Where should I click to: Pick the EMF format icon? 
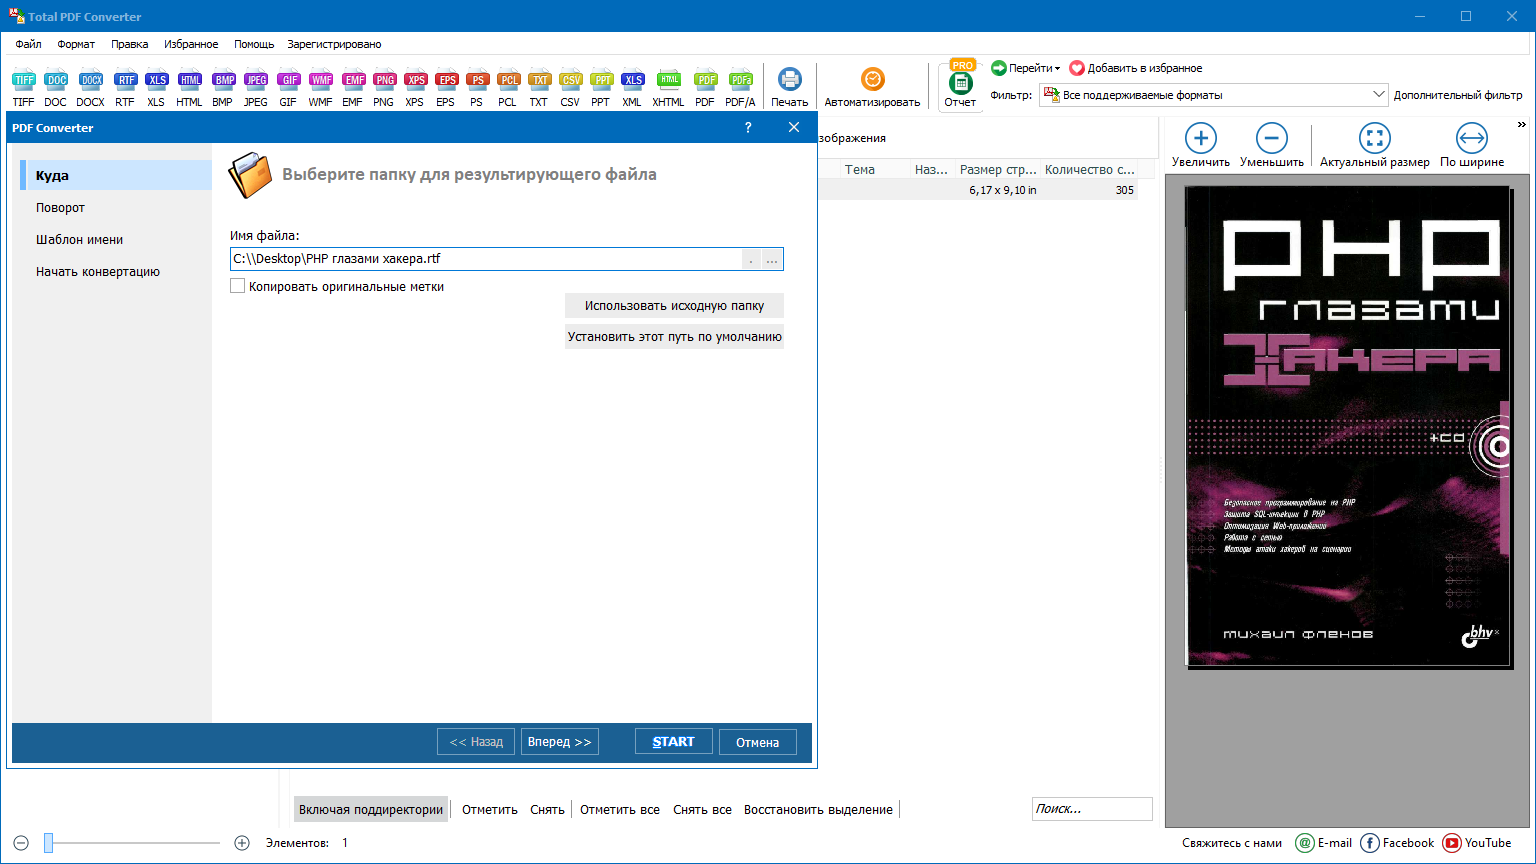(x=353, y=80)
